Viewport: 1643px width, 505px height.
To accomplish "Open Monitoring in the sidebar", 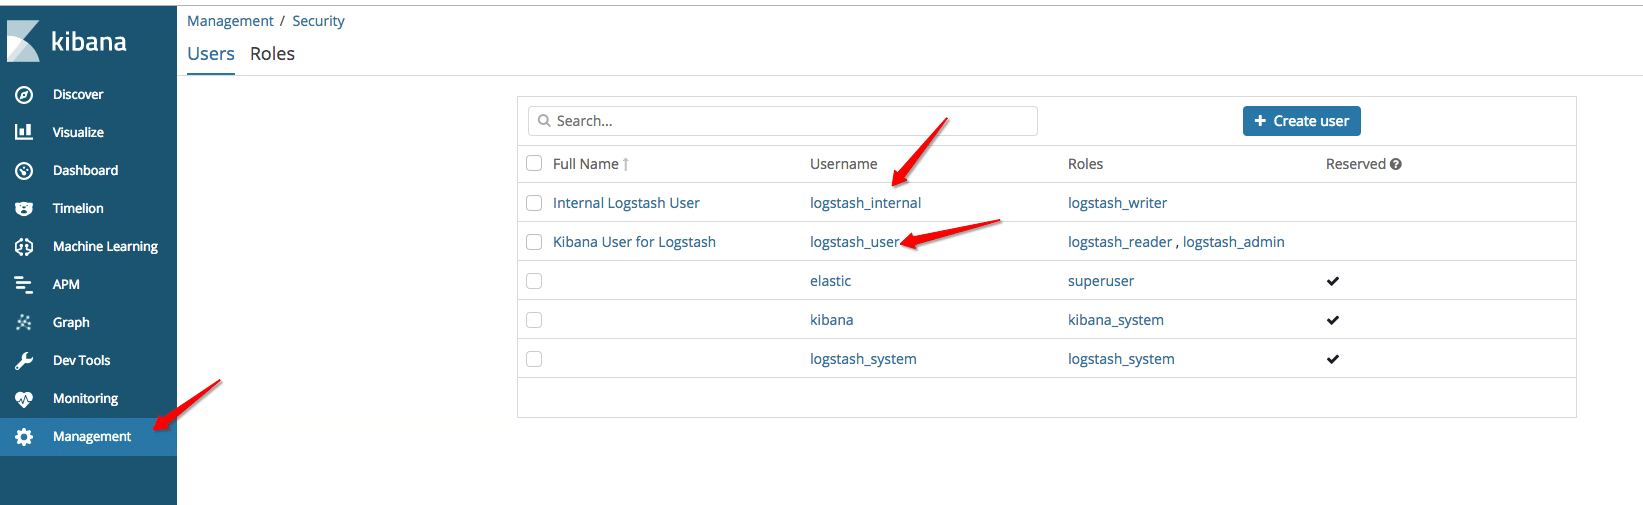I will 88,398.
